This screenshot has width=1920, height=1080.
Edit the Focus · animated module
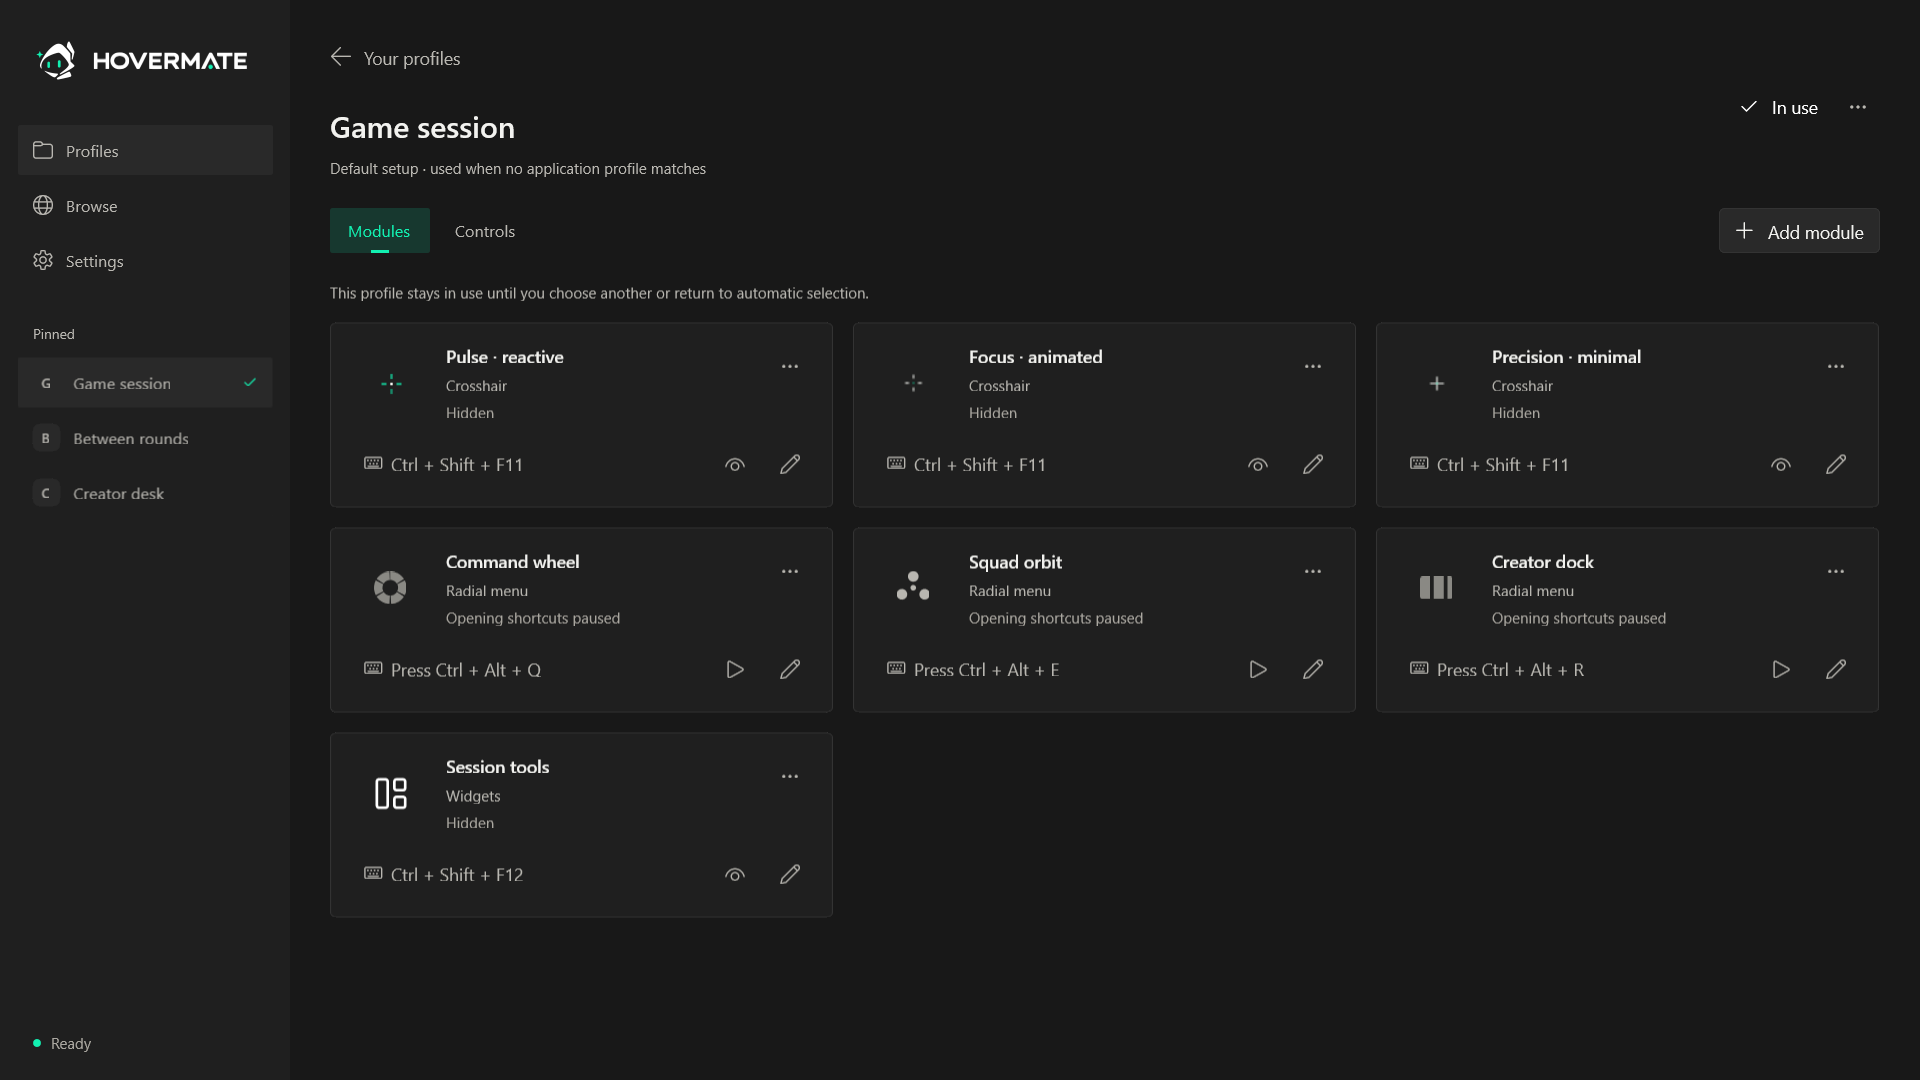(x=1313, y=464)
